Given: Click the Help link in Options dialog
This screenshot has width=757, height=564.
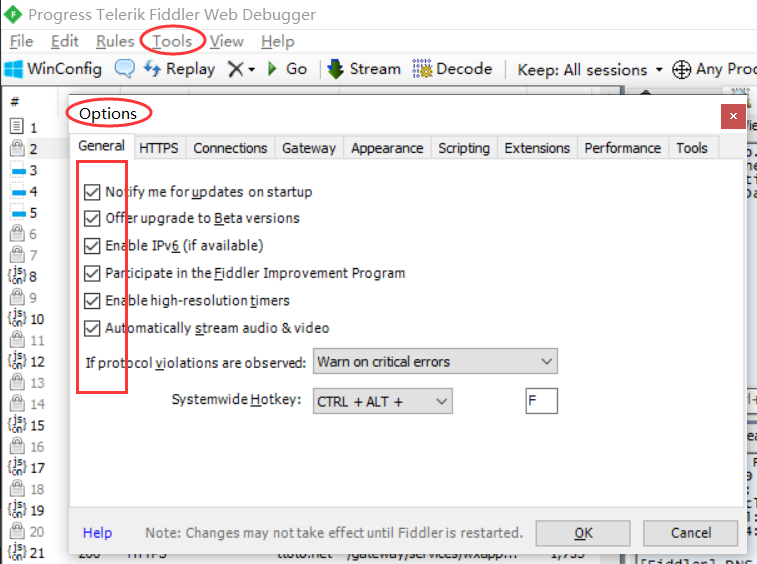Looking at the screenshot, I should point(98,533).
